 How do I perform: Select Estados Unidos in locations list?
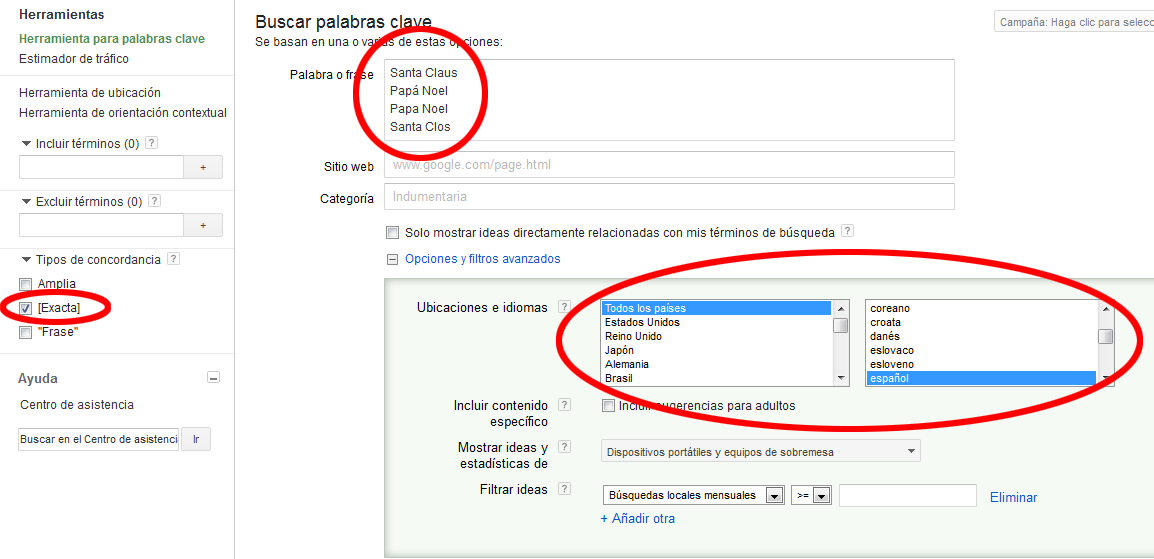716,322
